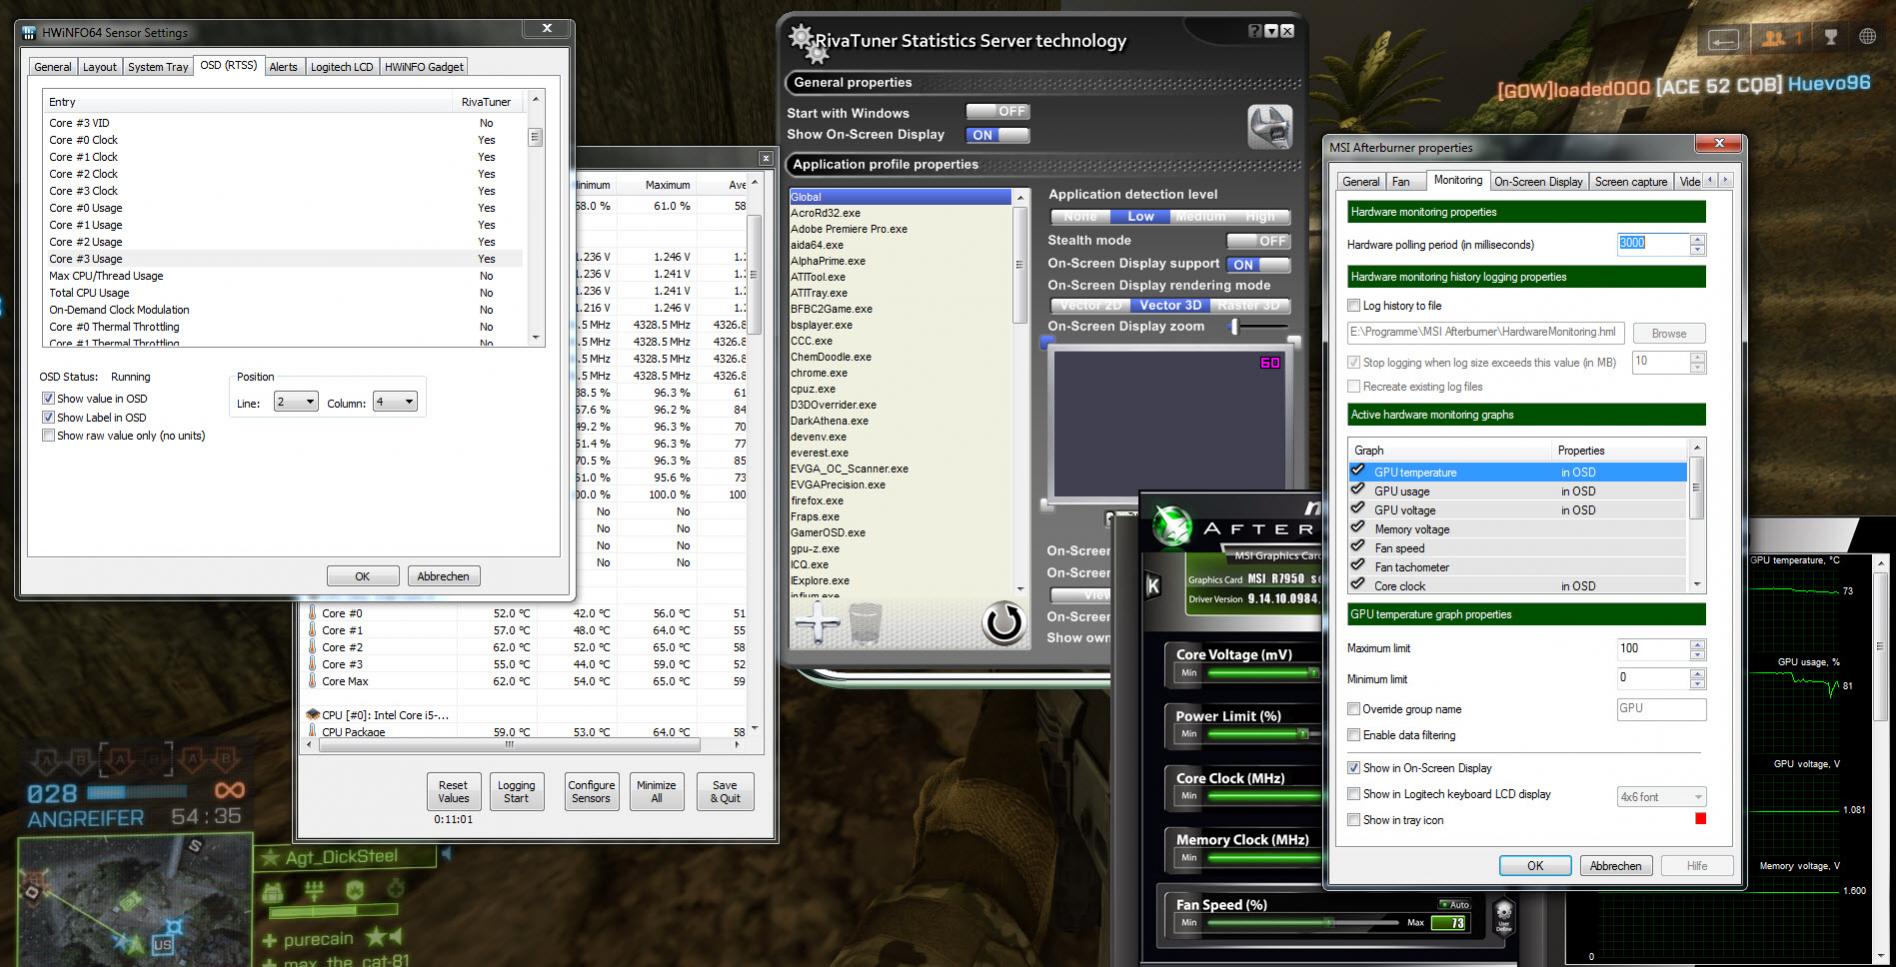Click left arrow of Afterburner tab strip

pos(1710,180)
